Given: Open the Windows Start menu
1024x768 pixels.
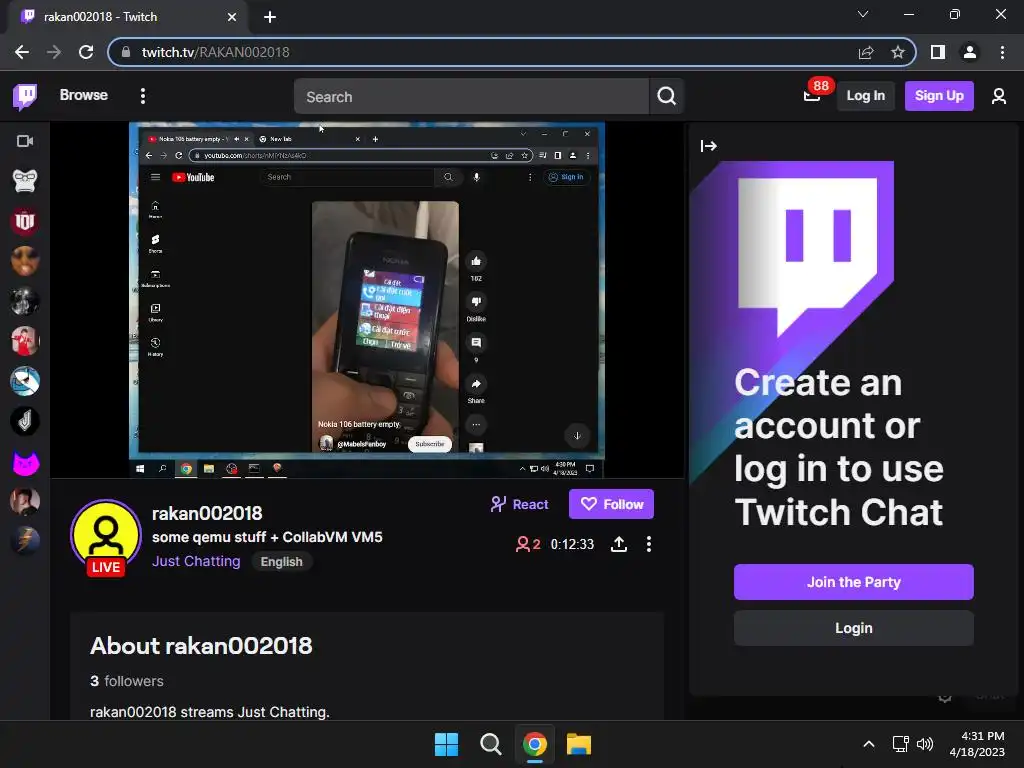Looking at the screenshot, I should pyautogui.click(x=447, y=744).
